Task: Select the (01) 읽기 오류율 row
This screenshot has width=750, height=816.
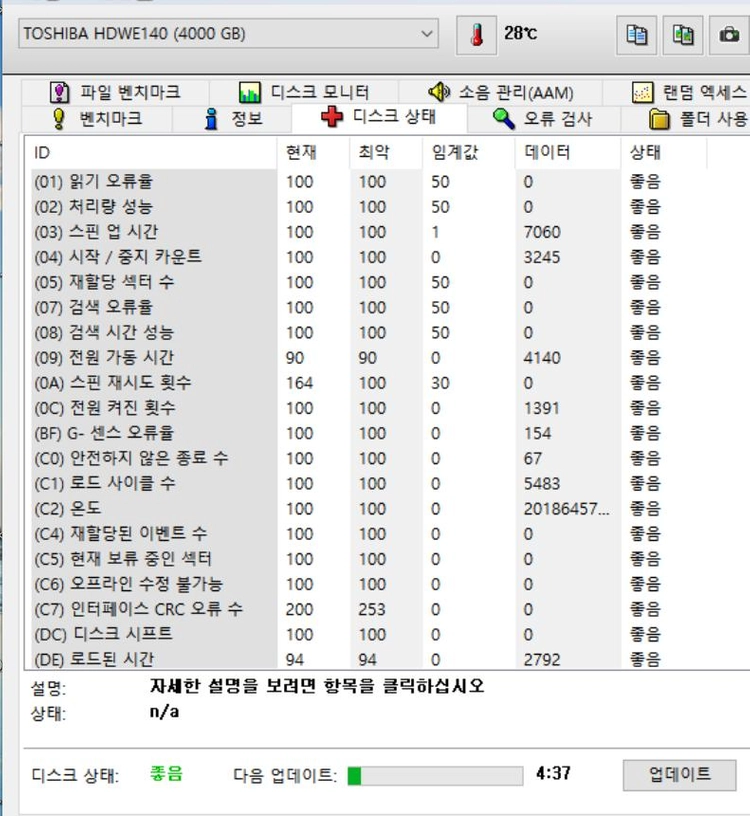Action: 388,182
